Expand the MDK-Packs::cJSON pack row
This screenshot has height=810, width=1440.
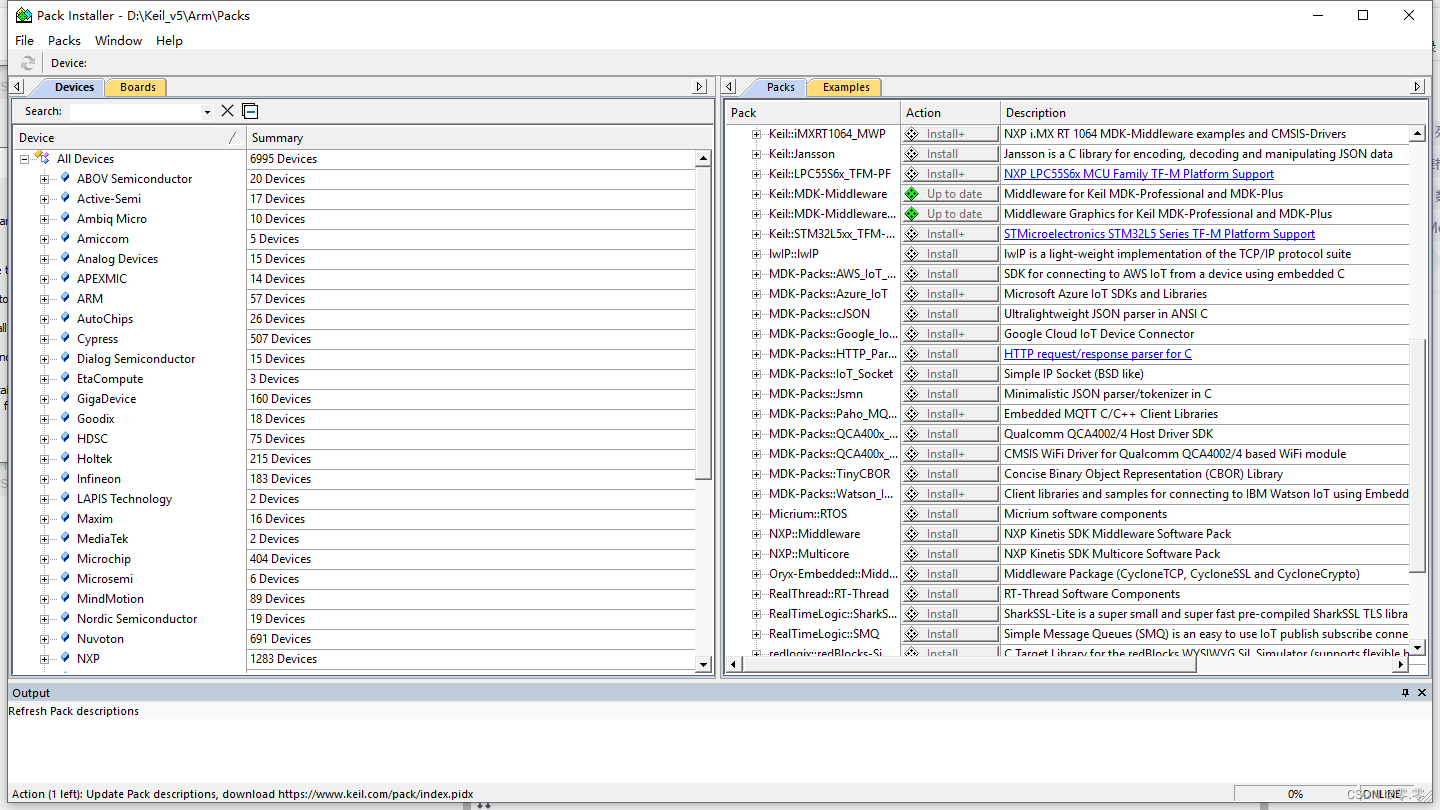tap(757, 314)
